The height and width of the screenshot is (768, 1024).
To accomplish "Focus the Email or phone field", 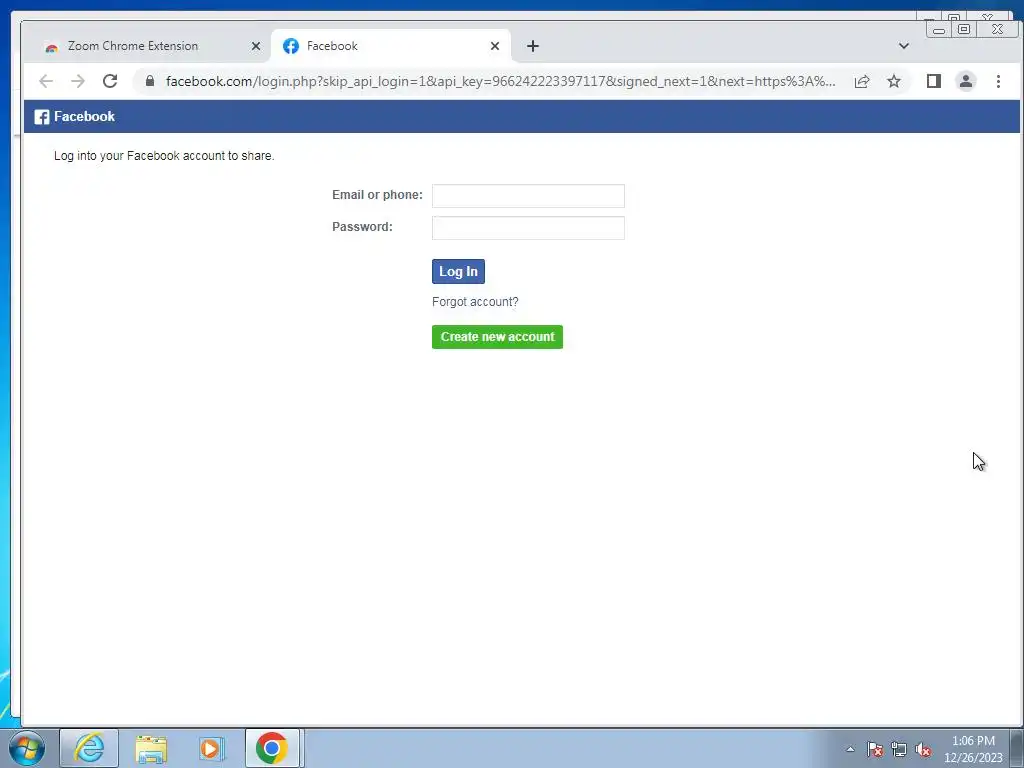I will [528, 196].
